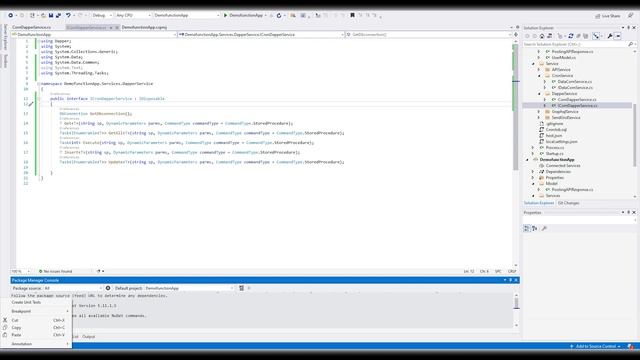
Task: Click the Preview Selected Items icon in Solution Explorer
Action: pyautogui.click(x=618, y=36)
